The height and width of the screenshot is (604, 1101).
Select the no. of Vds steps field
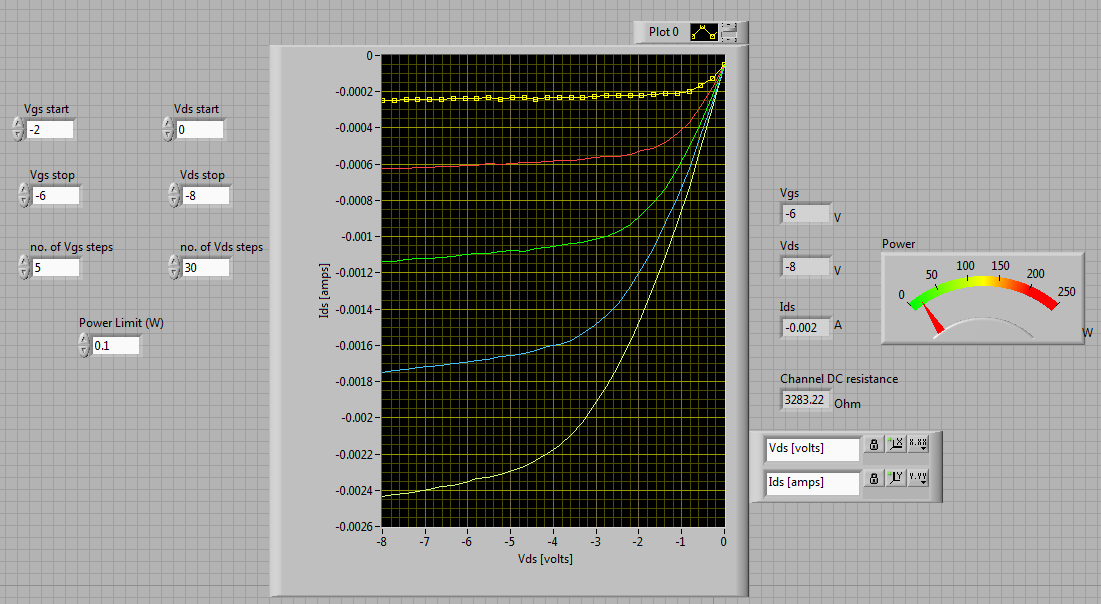pos(206,268)
